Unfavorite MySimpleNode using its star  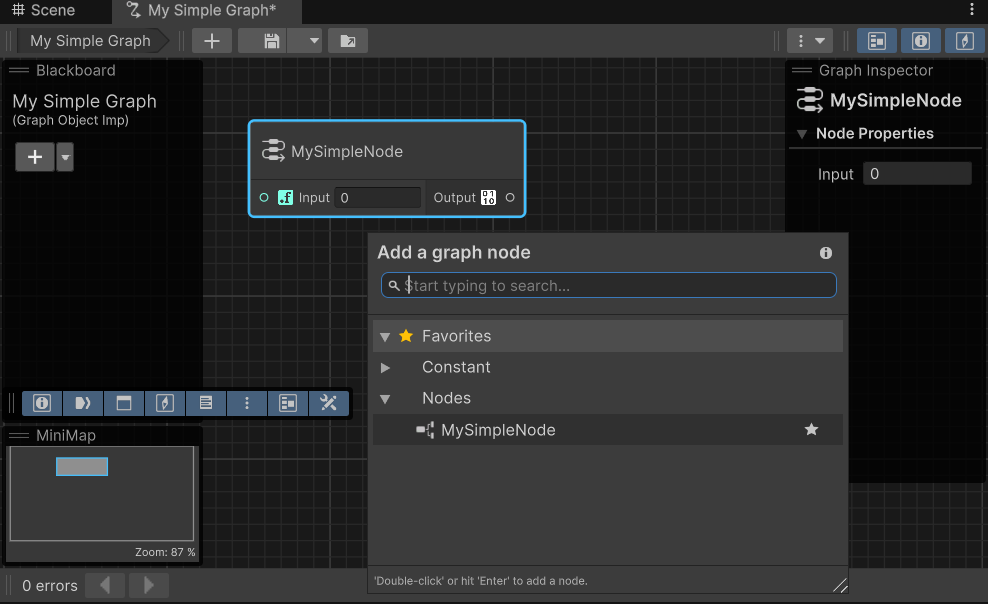point(811,430)
